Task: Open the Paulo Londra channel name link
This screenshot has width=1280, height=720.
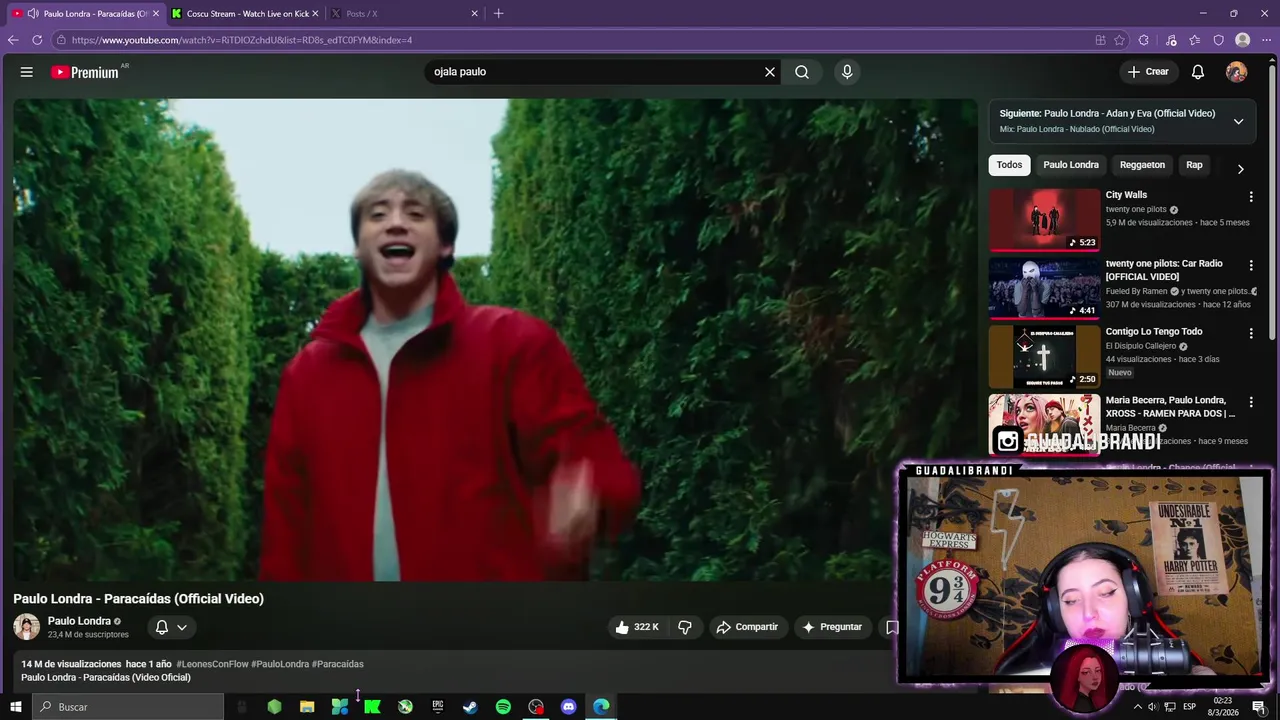Action: pyautogui.click(x=79, y=621)
